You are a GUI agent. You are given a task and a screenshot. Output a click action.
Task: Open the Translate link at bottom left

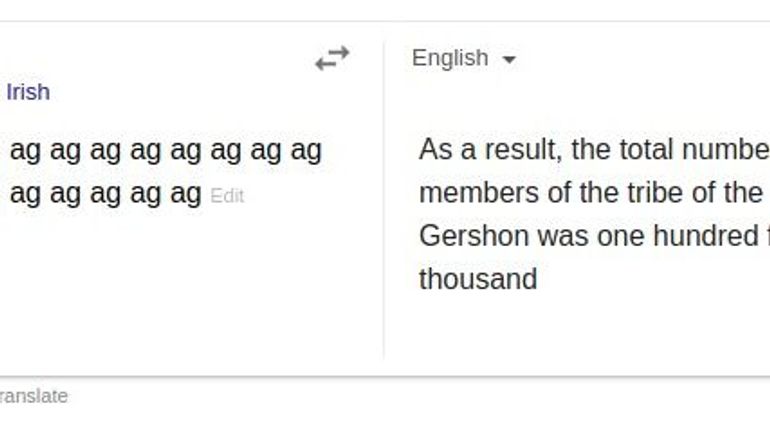click(34, 396)
